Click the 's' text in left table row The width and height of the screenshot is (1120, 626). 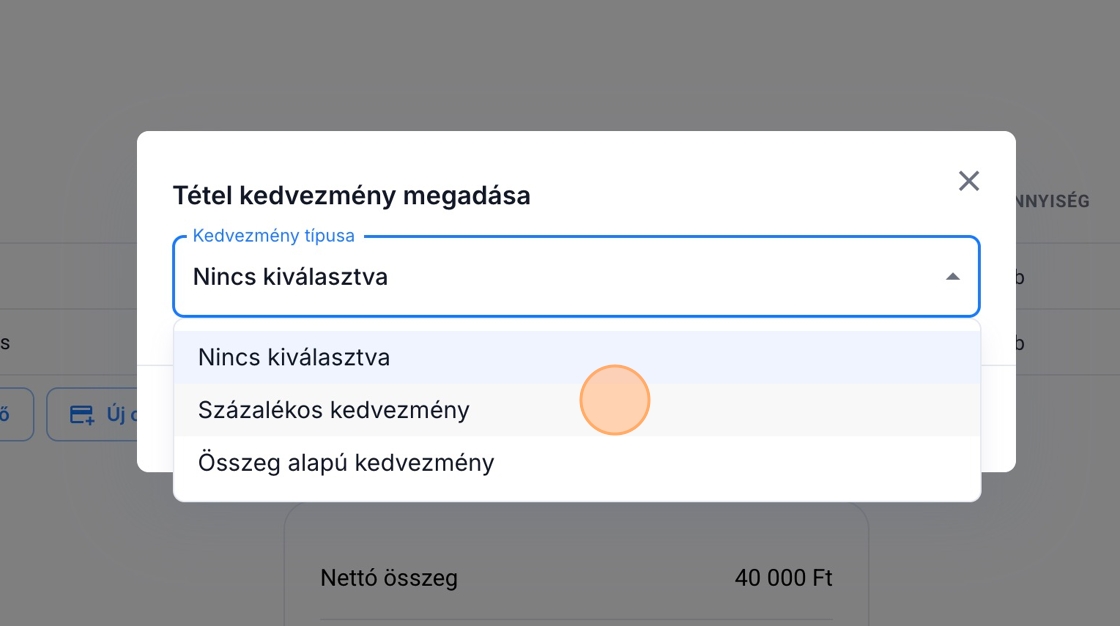[x=5, y=343]
